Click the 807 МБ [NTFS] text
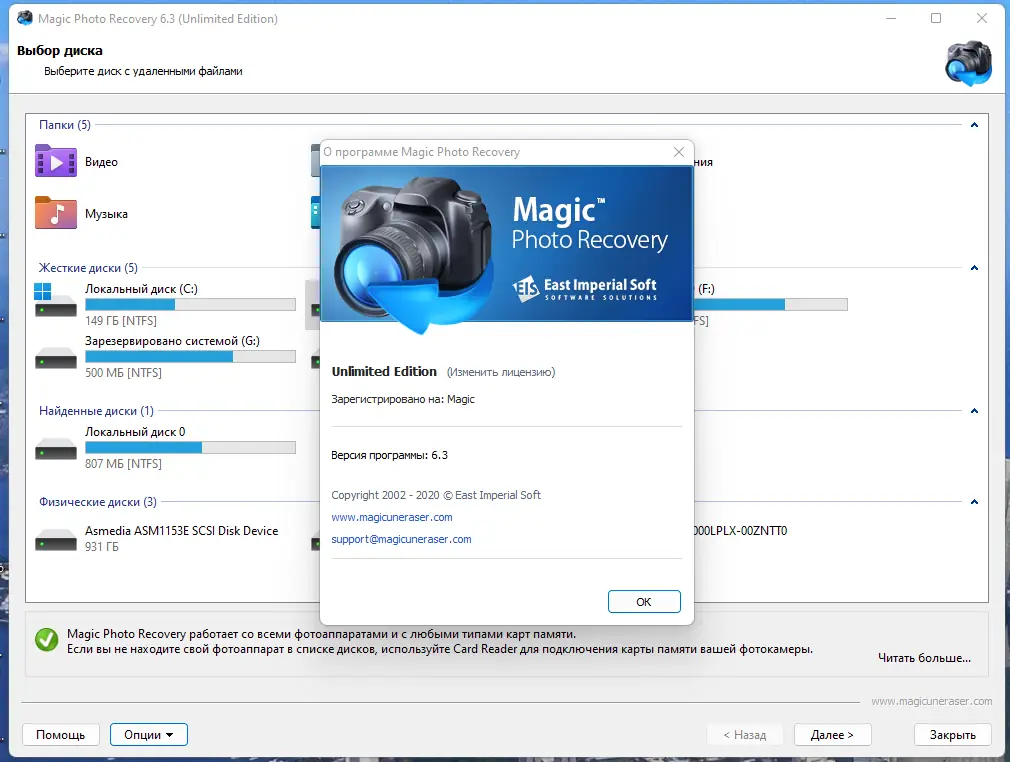Image resolution: width=1010 pixels, height=762 pixels. [123, 463]
